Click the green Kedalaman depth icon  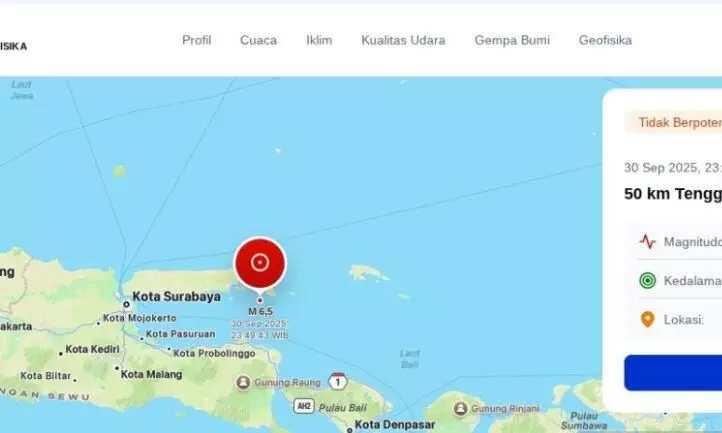point(647,280)
